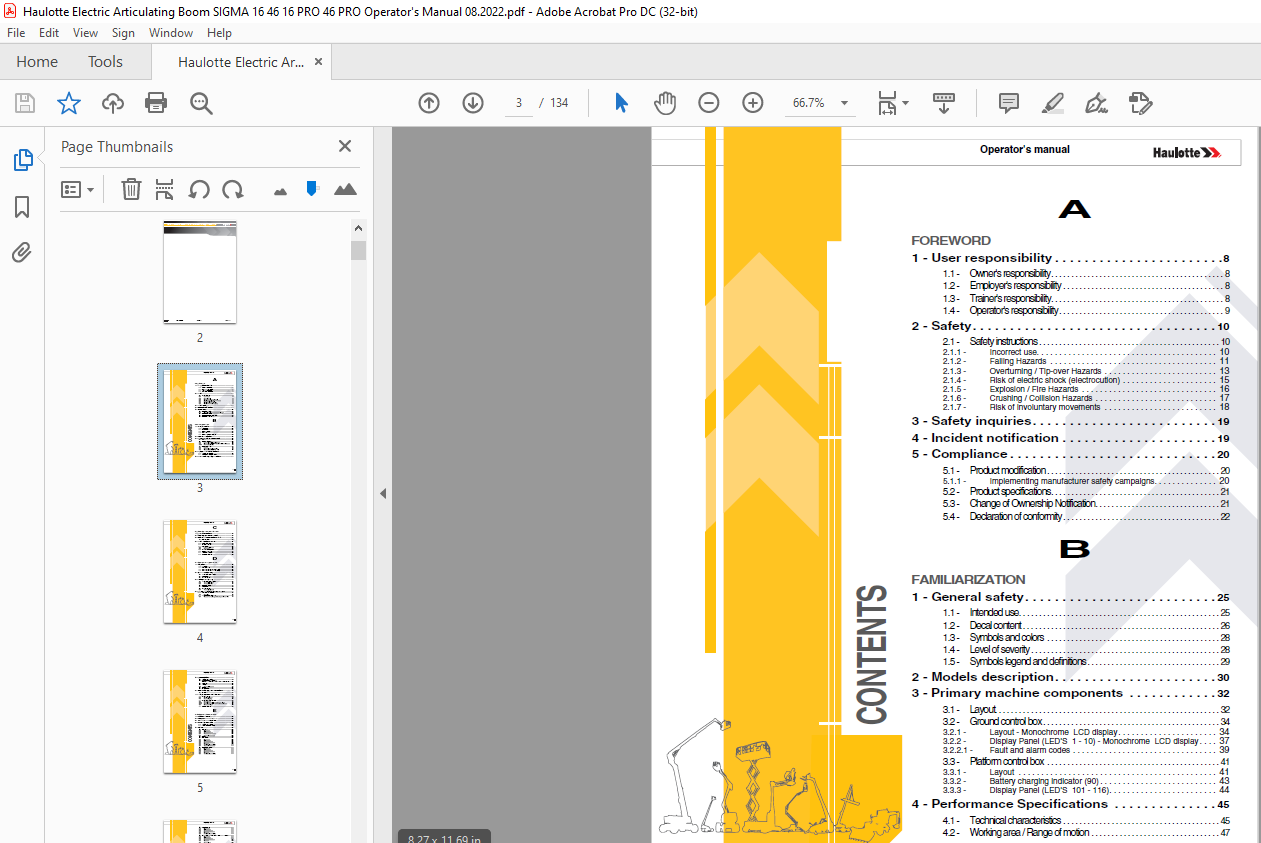Image resolution: width=1261 pixels, height=843 pixels.
Task: Switch to the Home tab
Action: (x=37, y=62)
